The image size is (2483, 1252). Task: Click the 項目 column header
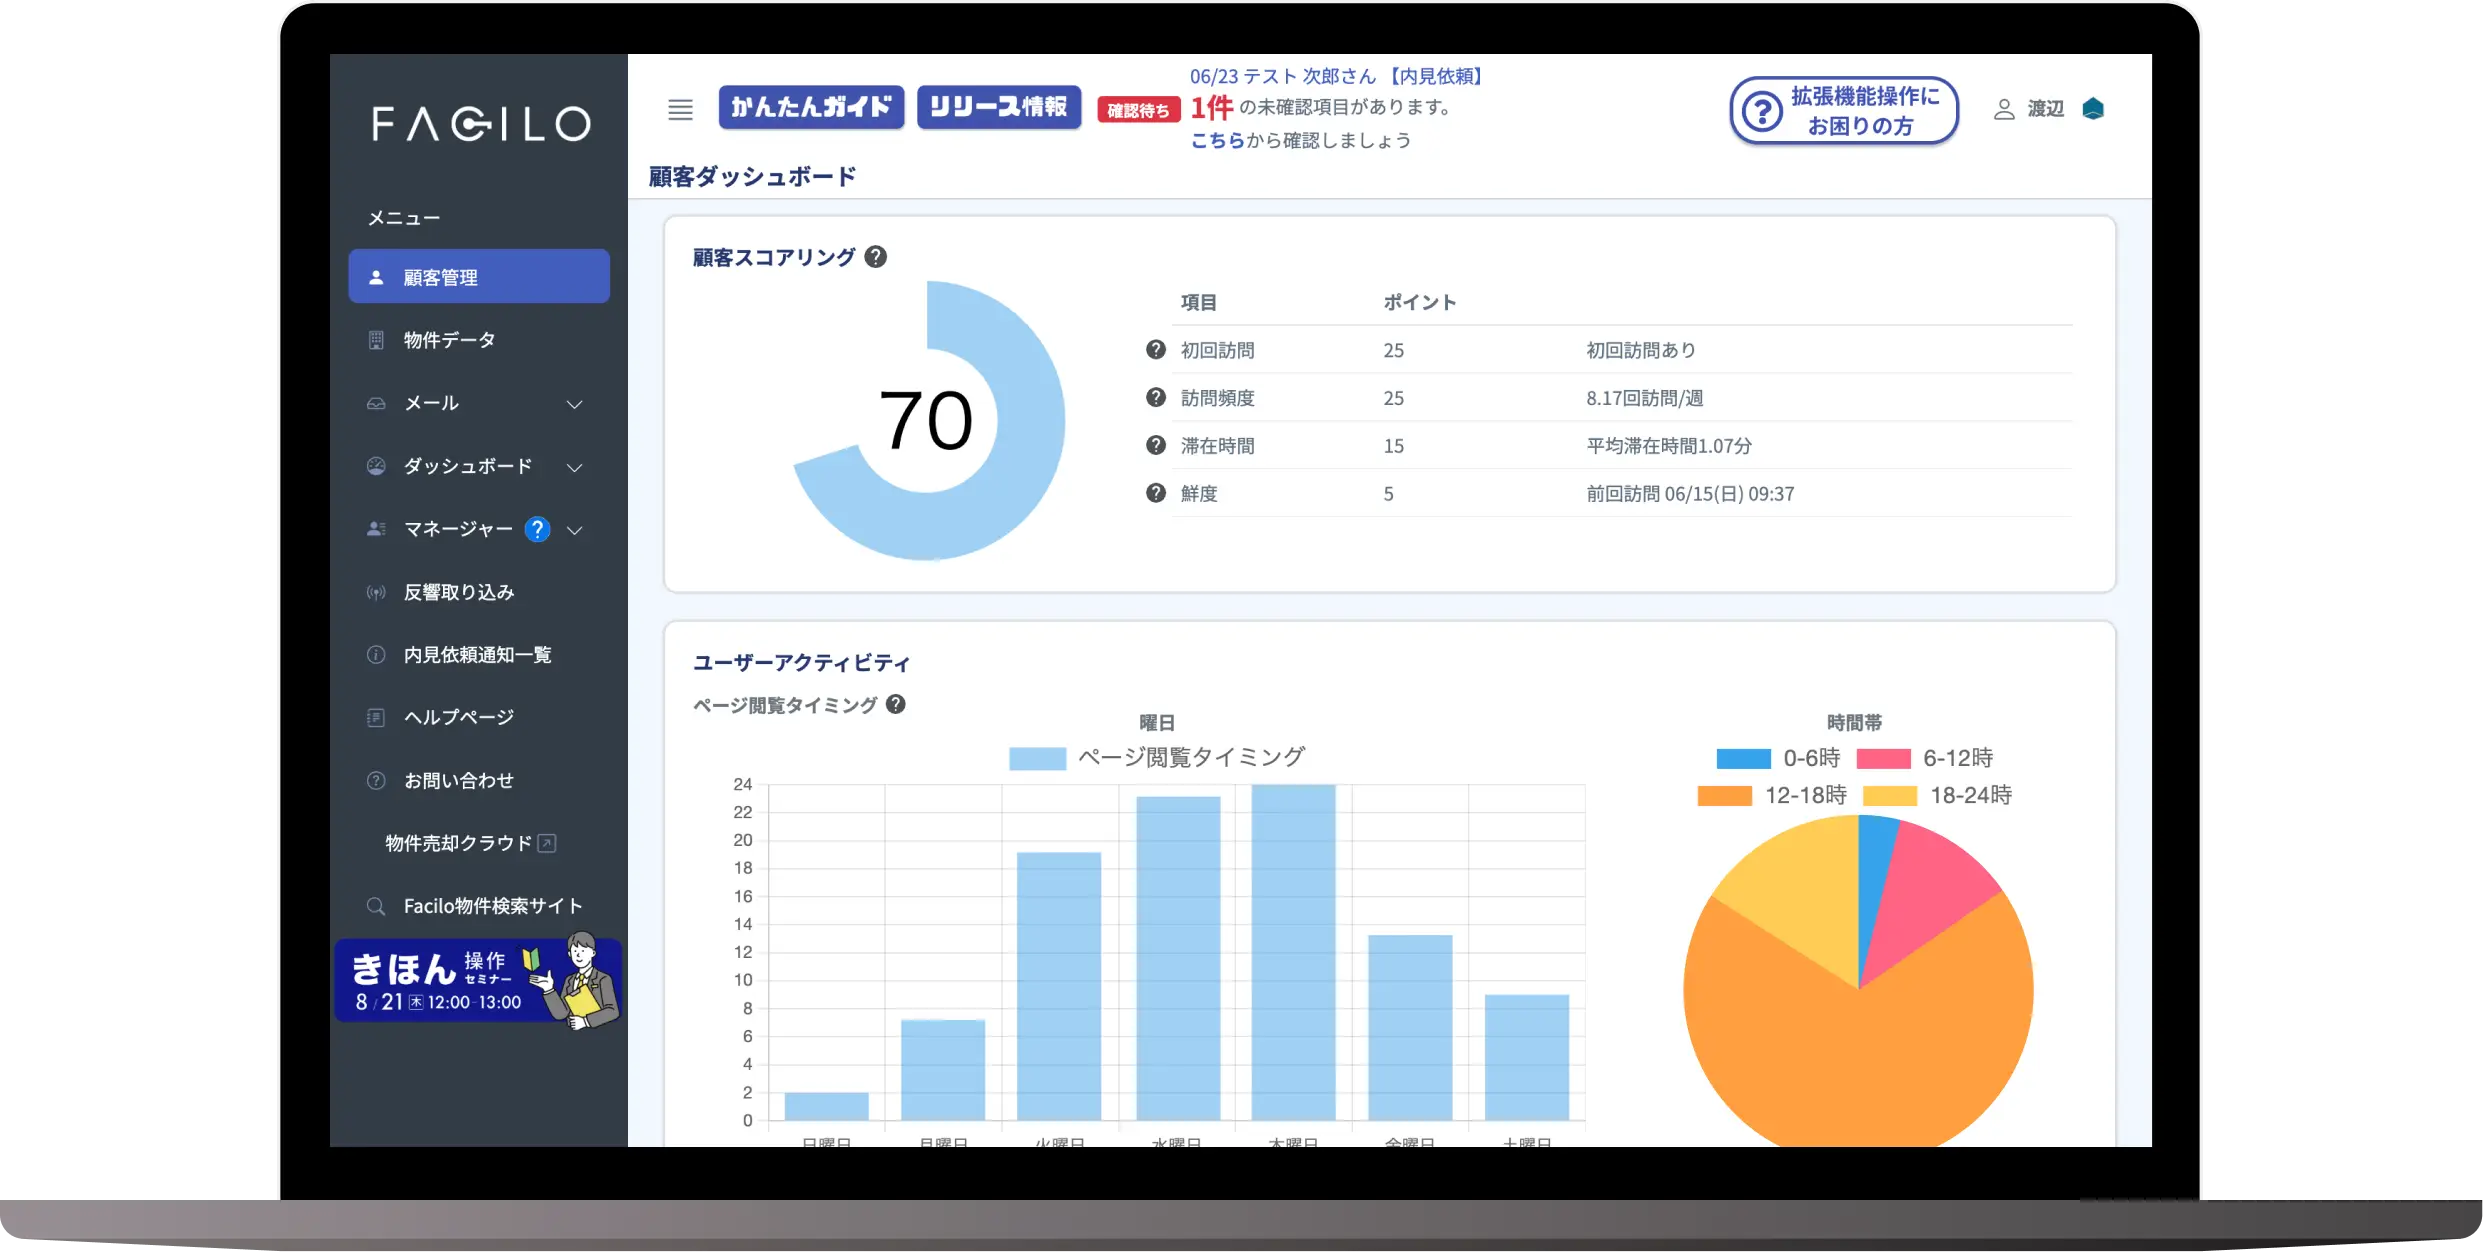tap(1199, 302)
